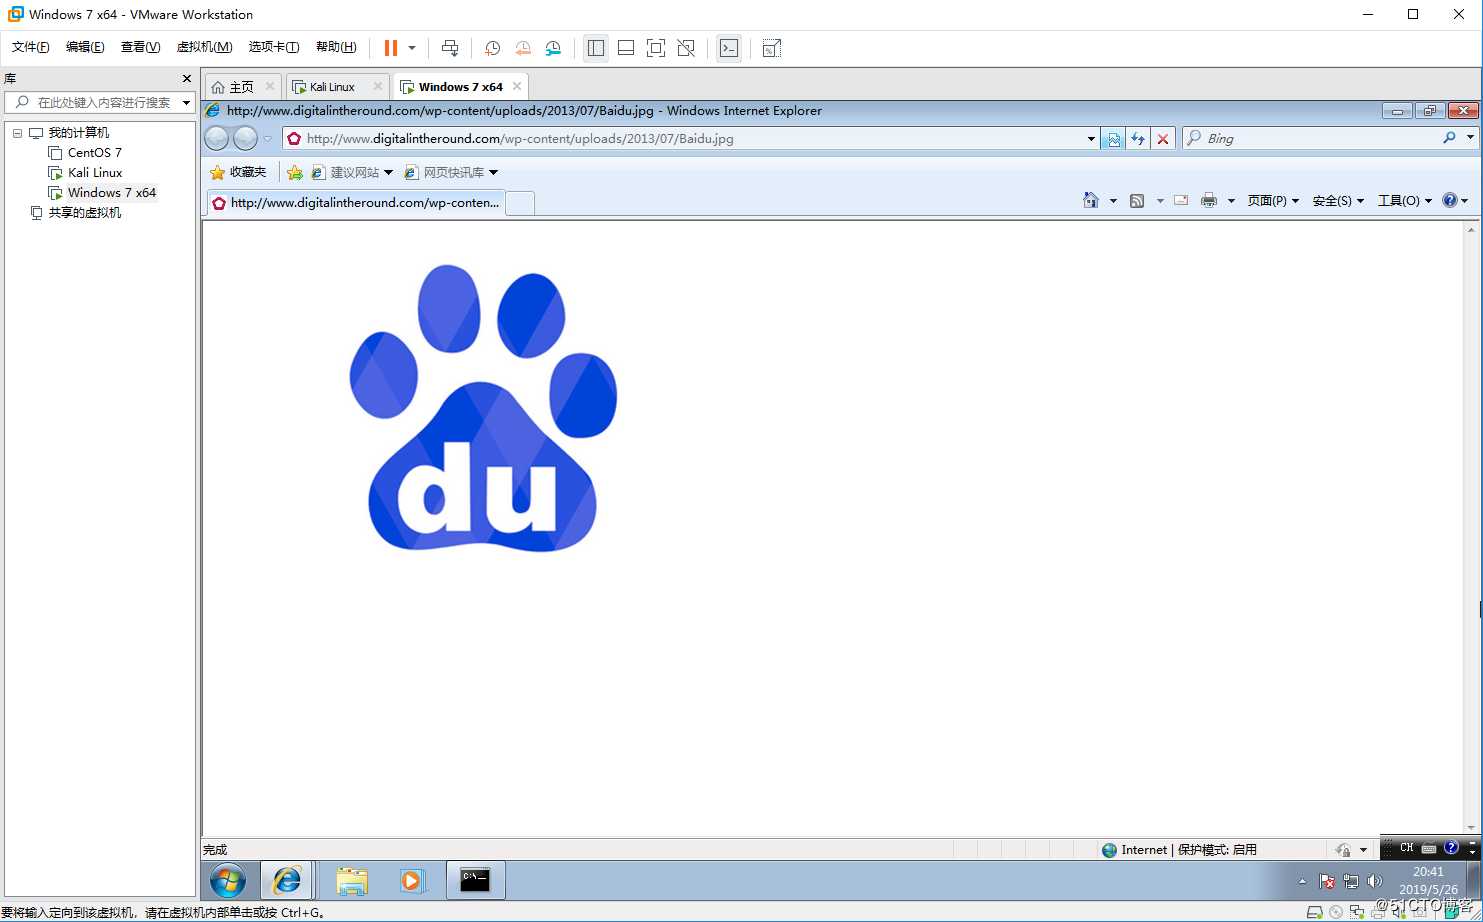Toggle the console view button
Viewport: 1483px width, 922px height.
click(x=729, y=48)
